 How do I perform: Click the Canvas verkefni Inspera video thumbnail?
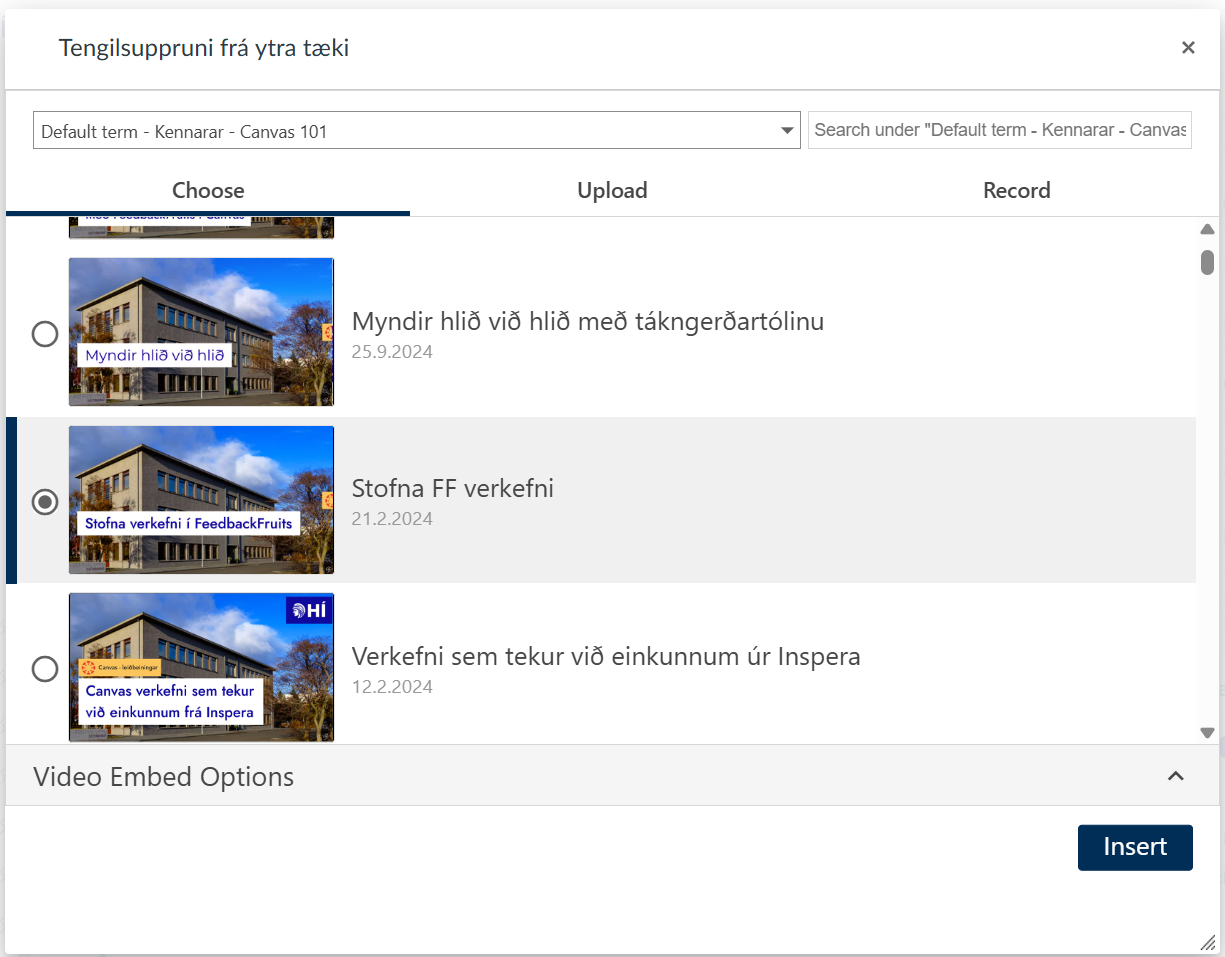201,667
